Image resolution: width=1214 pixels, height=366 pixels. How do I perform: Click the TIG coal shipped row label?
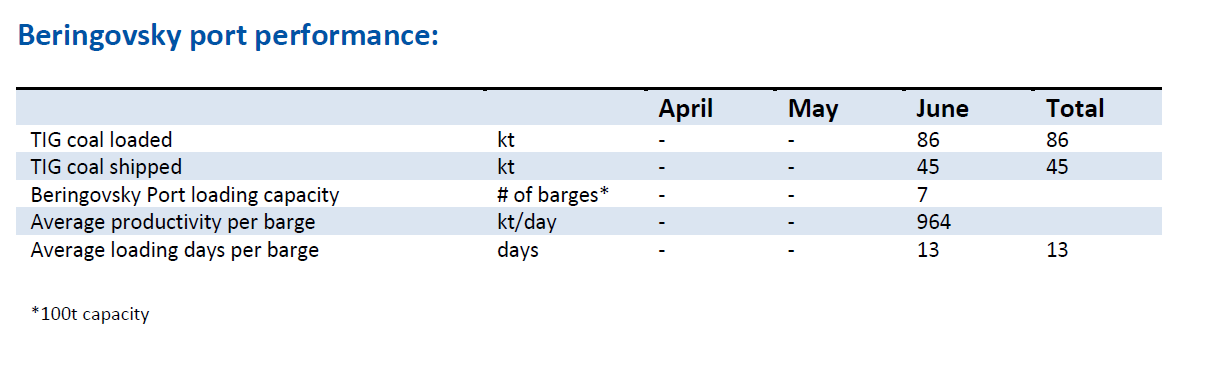[106, 167]
